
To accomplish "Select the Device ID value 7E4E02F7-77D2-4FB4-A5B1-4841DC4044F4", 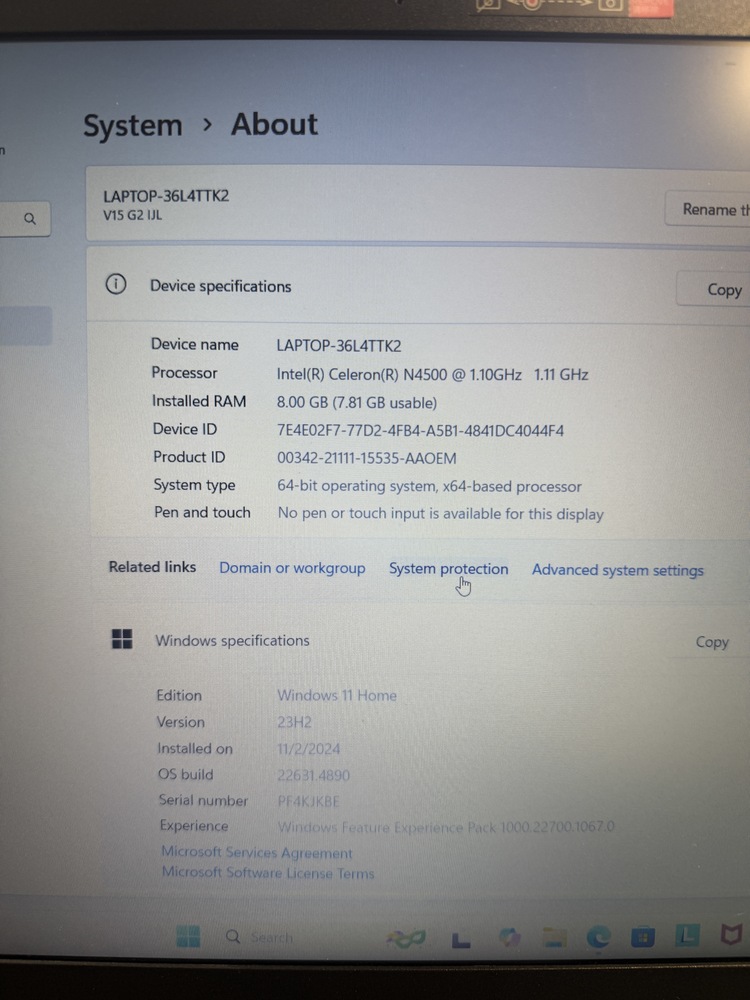I will (420, 430).
